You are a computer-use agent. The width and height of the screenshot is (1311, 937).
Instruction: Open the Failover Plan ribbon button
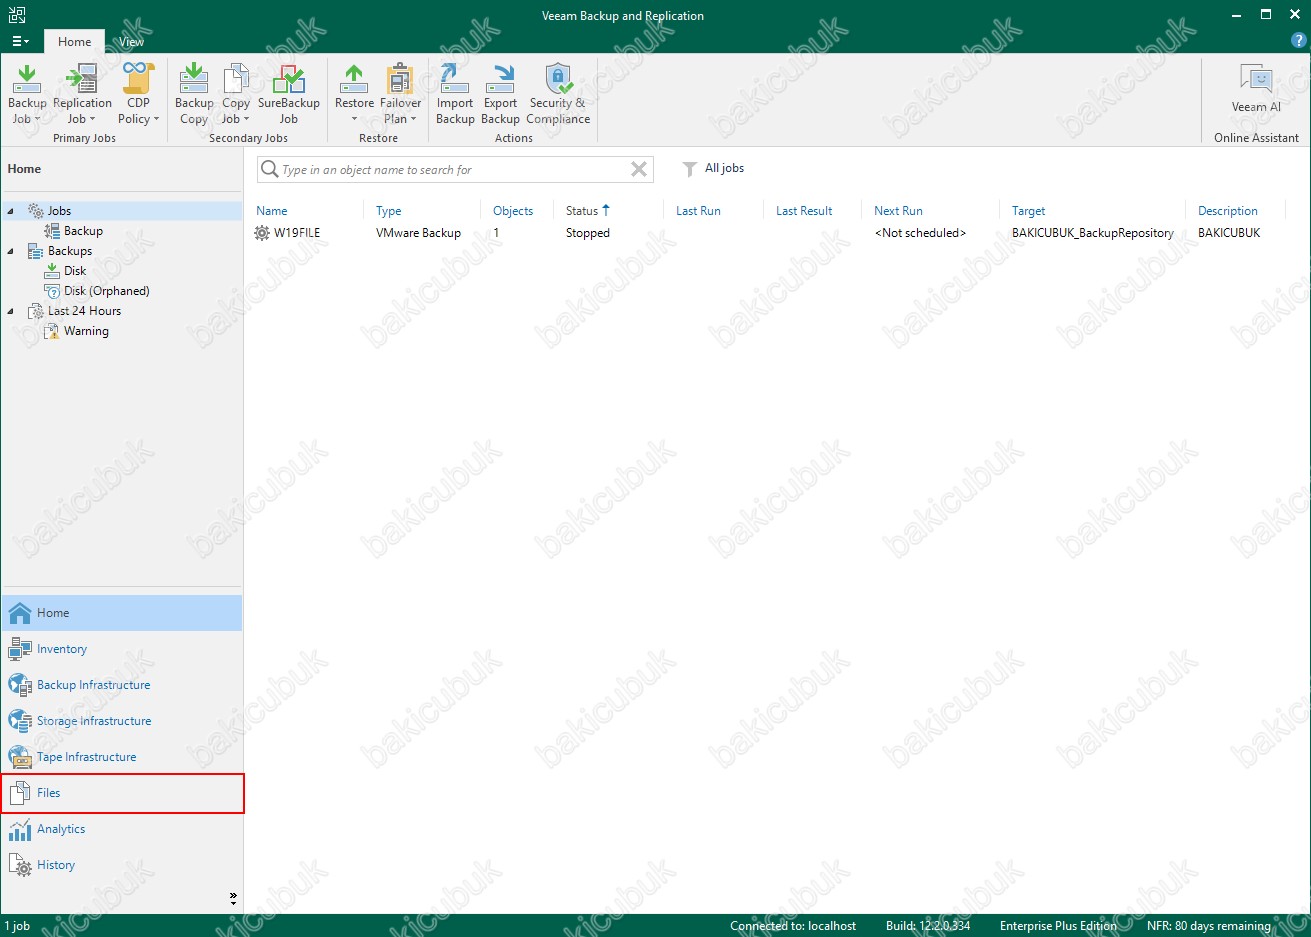pyautogui.click(x=400, y=94)
